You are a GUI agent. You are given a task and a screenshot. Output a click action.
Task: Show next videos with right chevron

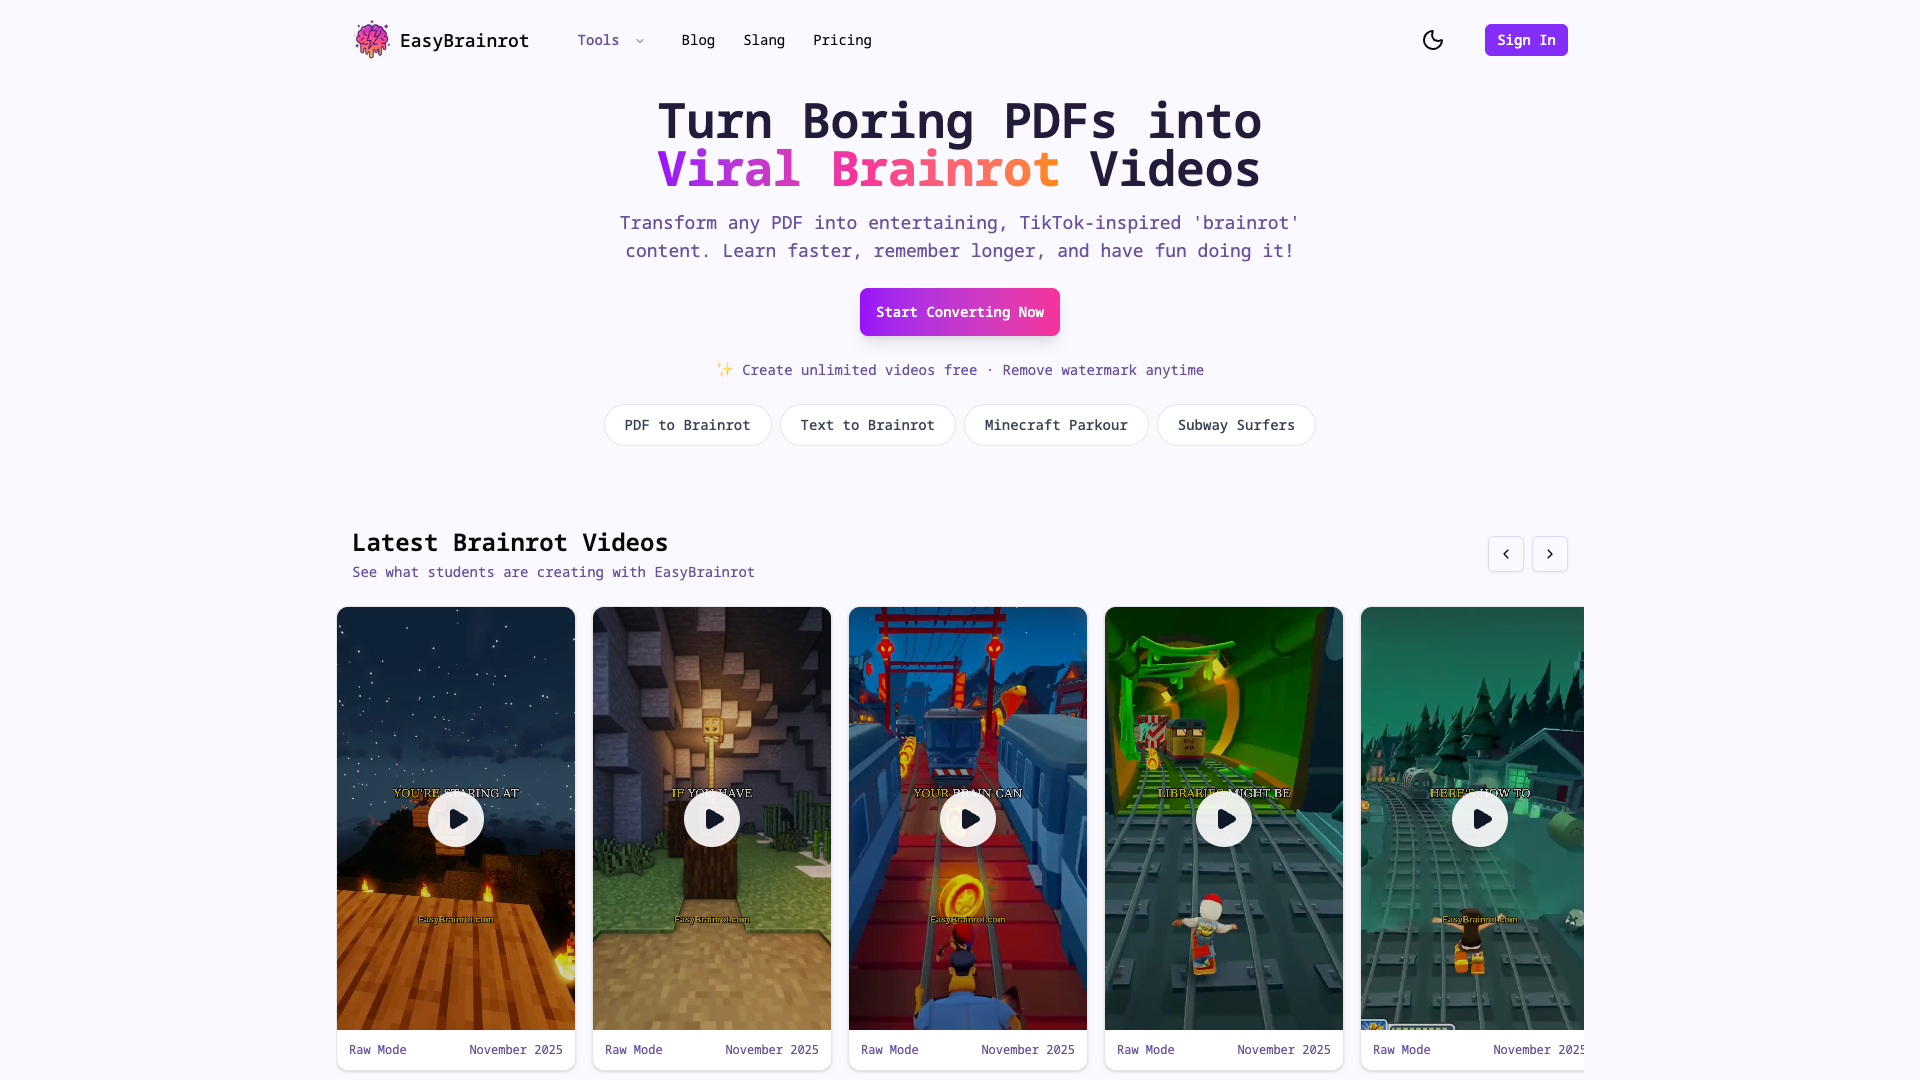click(x=1550, y=554)
